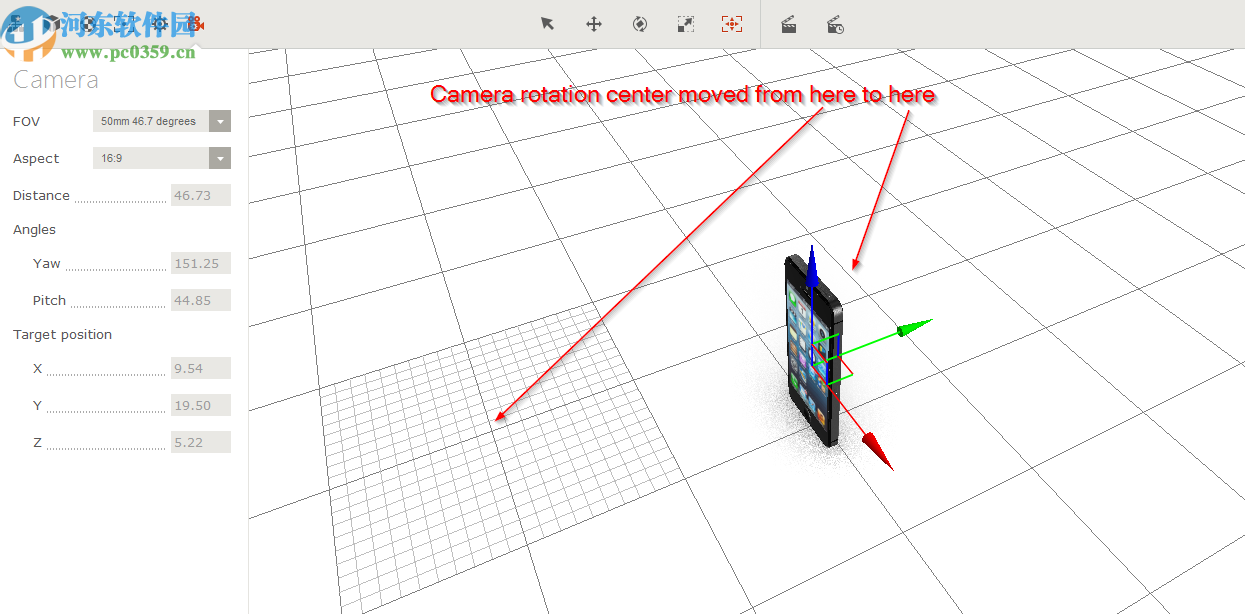Click the Pitch value field 44.85
The width and height of the screenshot is (1245, 614).
[x=201, y=300]
